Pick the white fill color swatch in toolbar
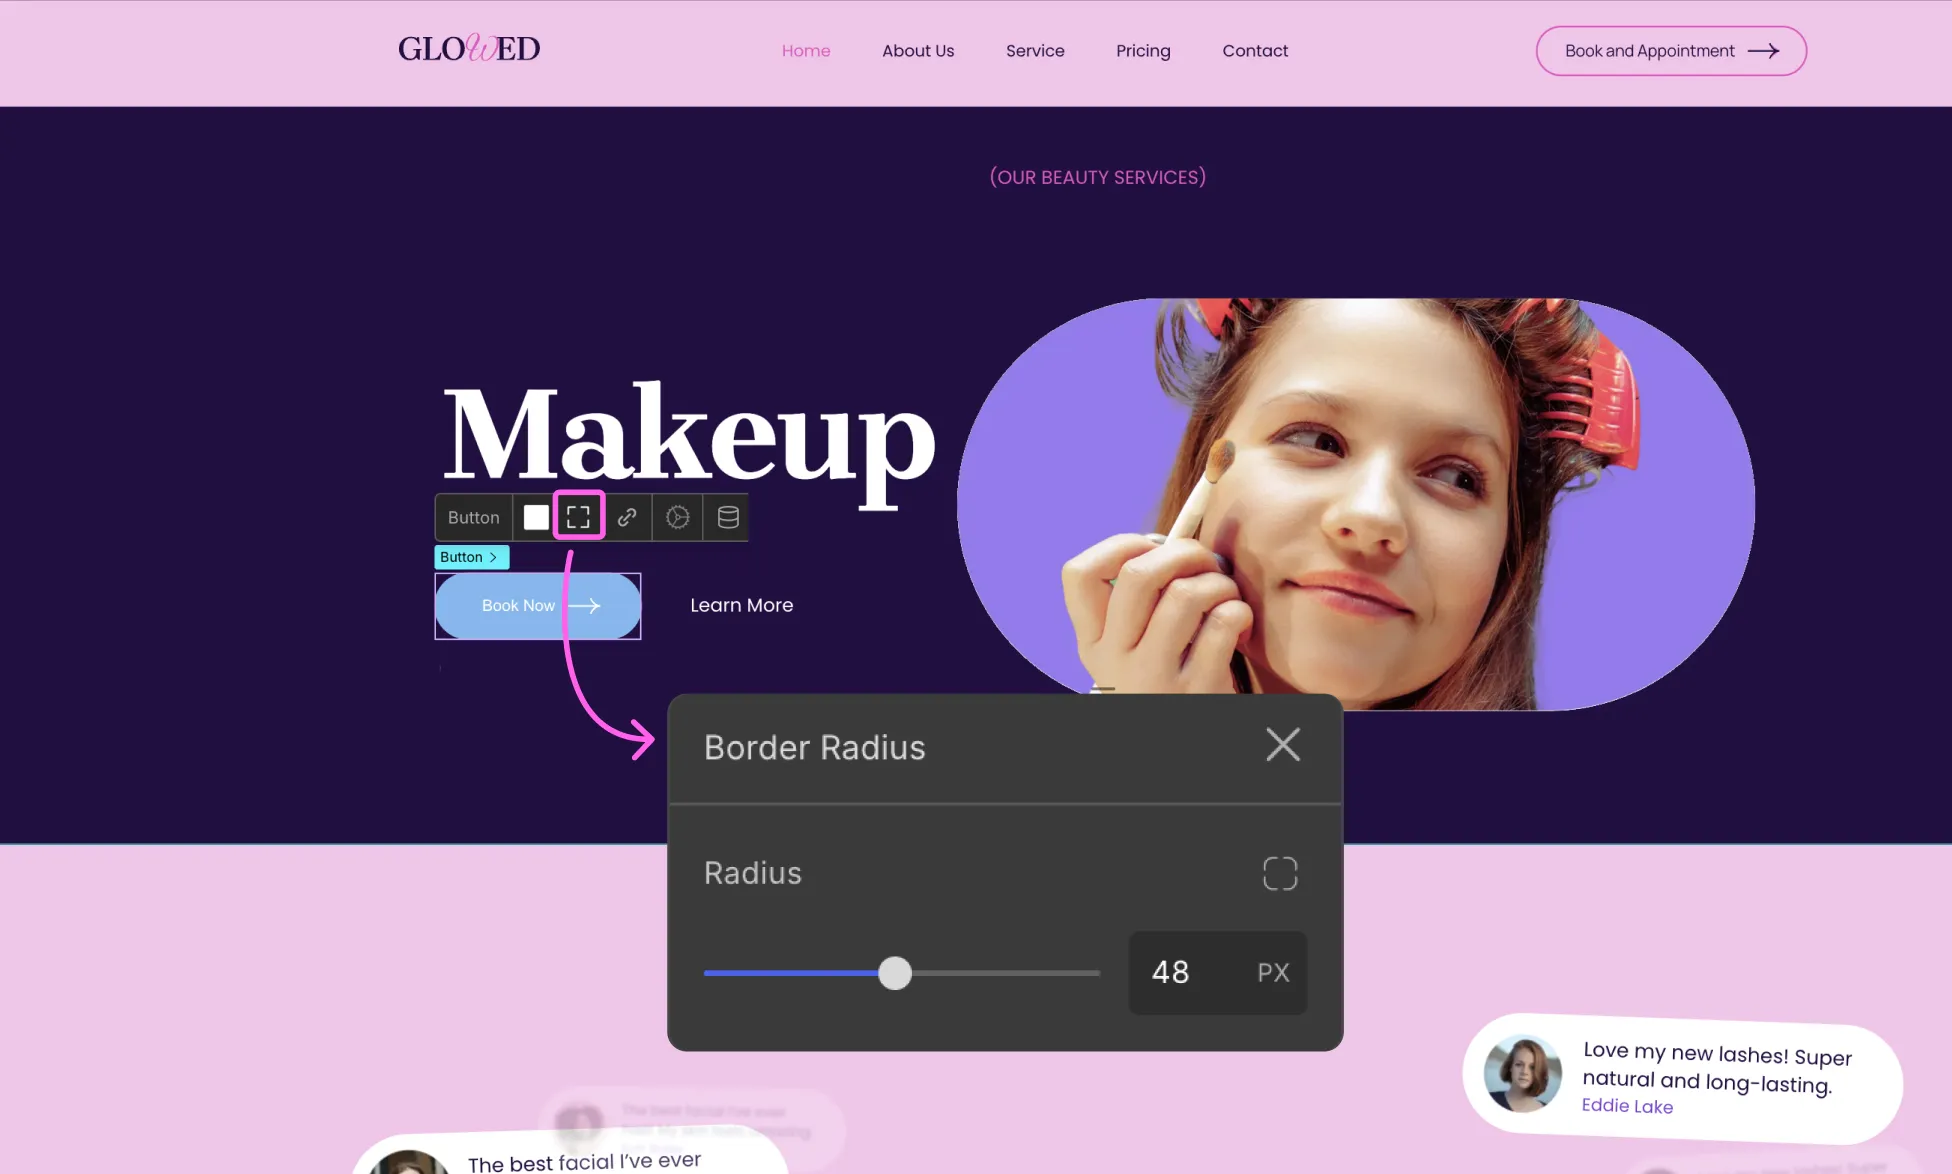Viewport: 1952px width, 1174px height. (x=536, y=517)
